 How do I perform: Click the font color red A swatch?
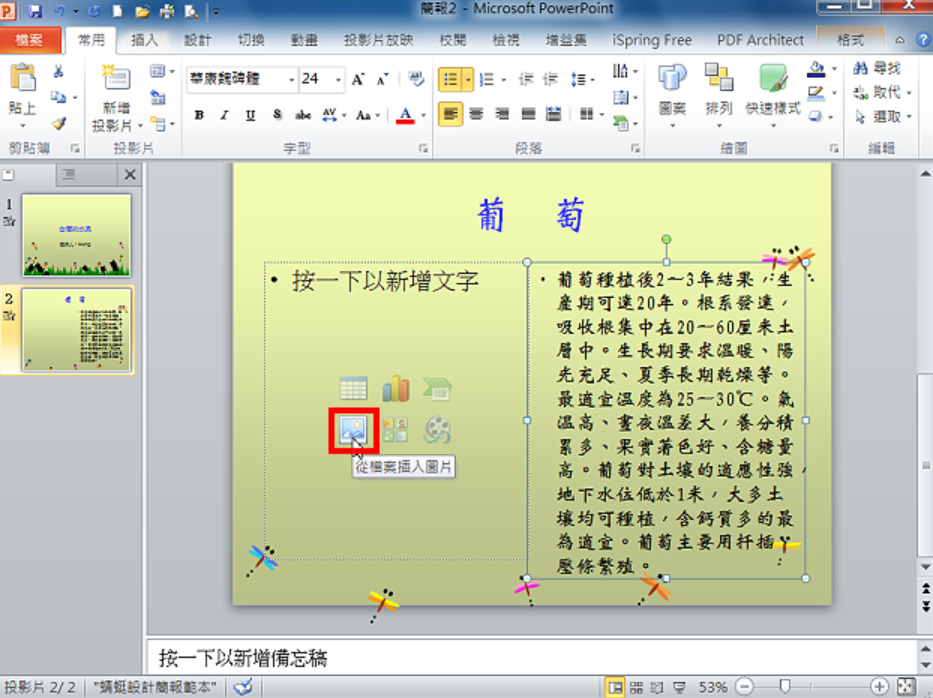pos(405,115)
